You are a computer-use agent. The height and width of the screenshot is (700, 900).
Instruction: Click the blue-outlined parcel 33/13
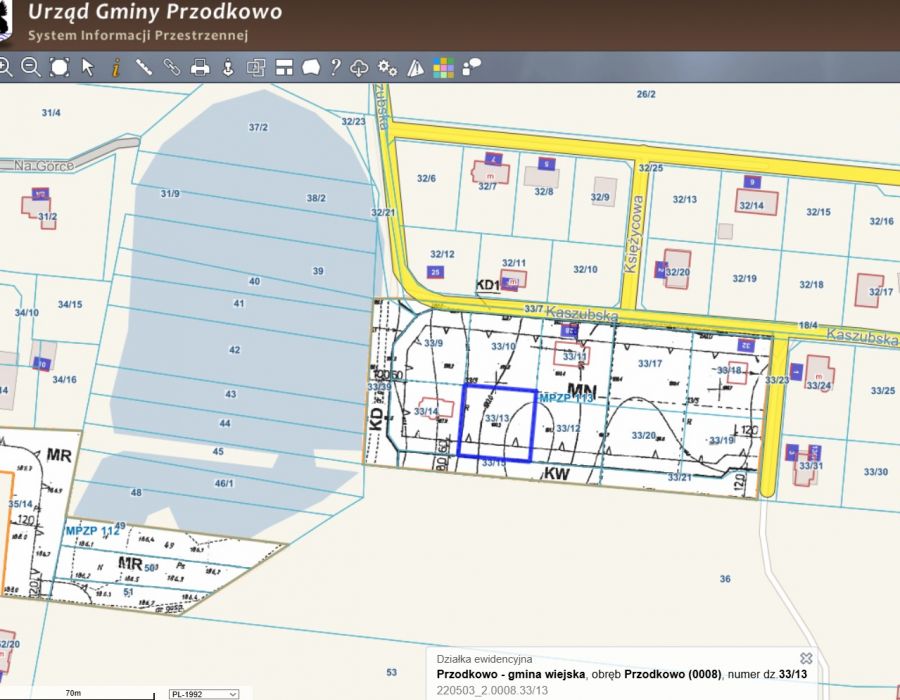click(x=497, y=425)
